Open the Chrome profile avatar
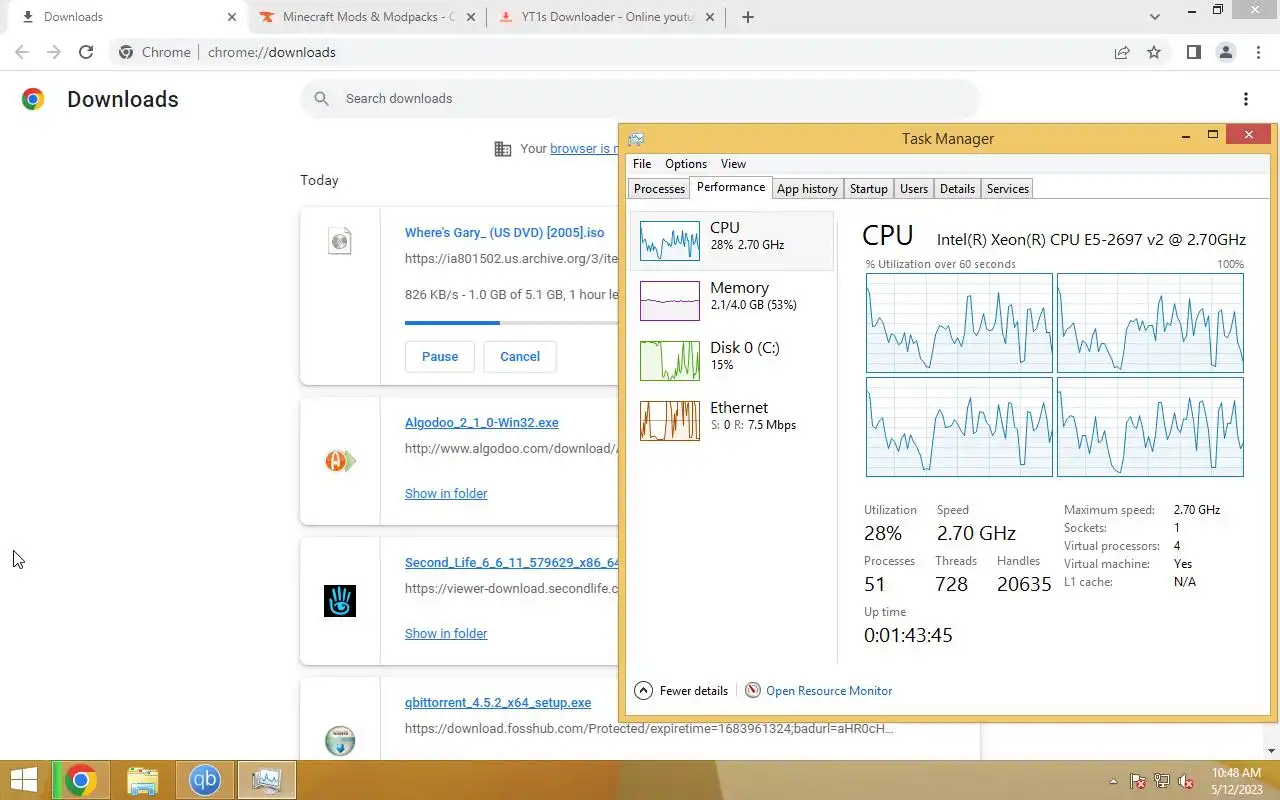Image resolution: width=1280 pixels, height=800 pixels. (x=1225, y=52)
